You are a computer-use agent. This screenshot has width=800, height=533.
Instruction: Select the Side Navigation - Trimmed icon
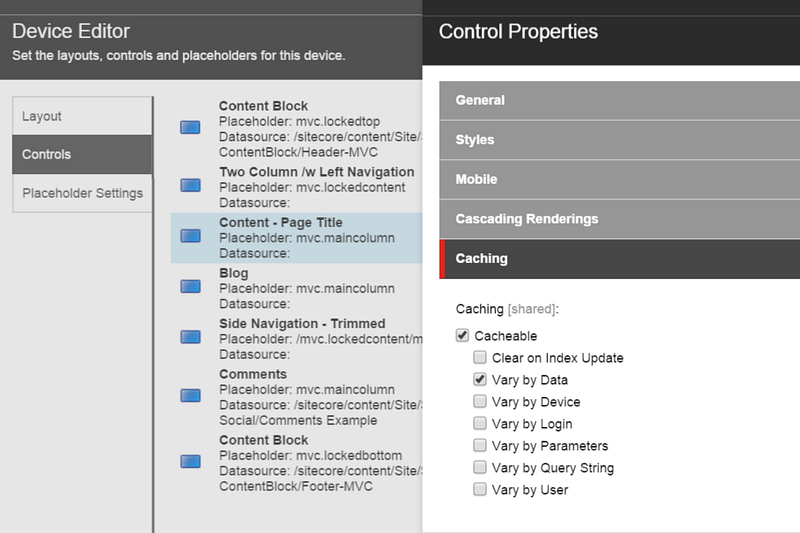click(190, 337)
